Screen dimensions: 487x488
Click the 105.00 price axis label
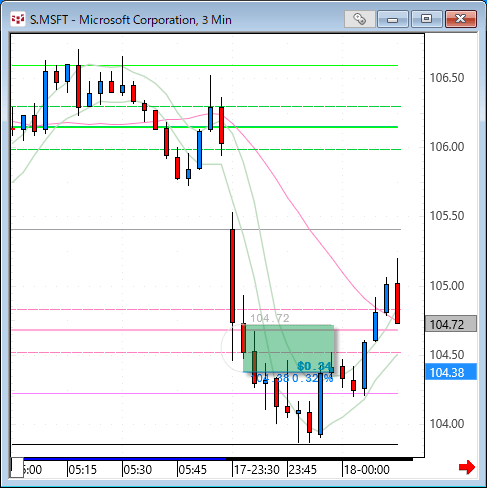point(447,286)
